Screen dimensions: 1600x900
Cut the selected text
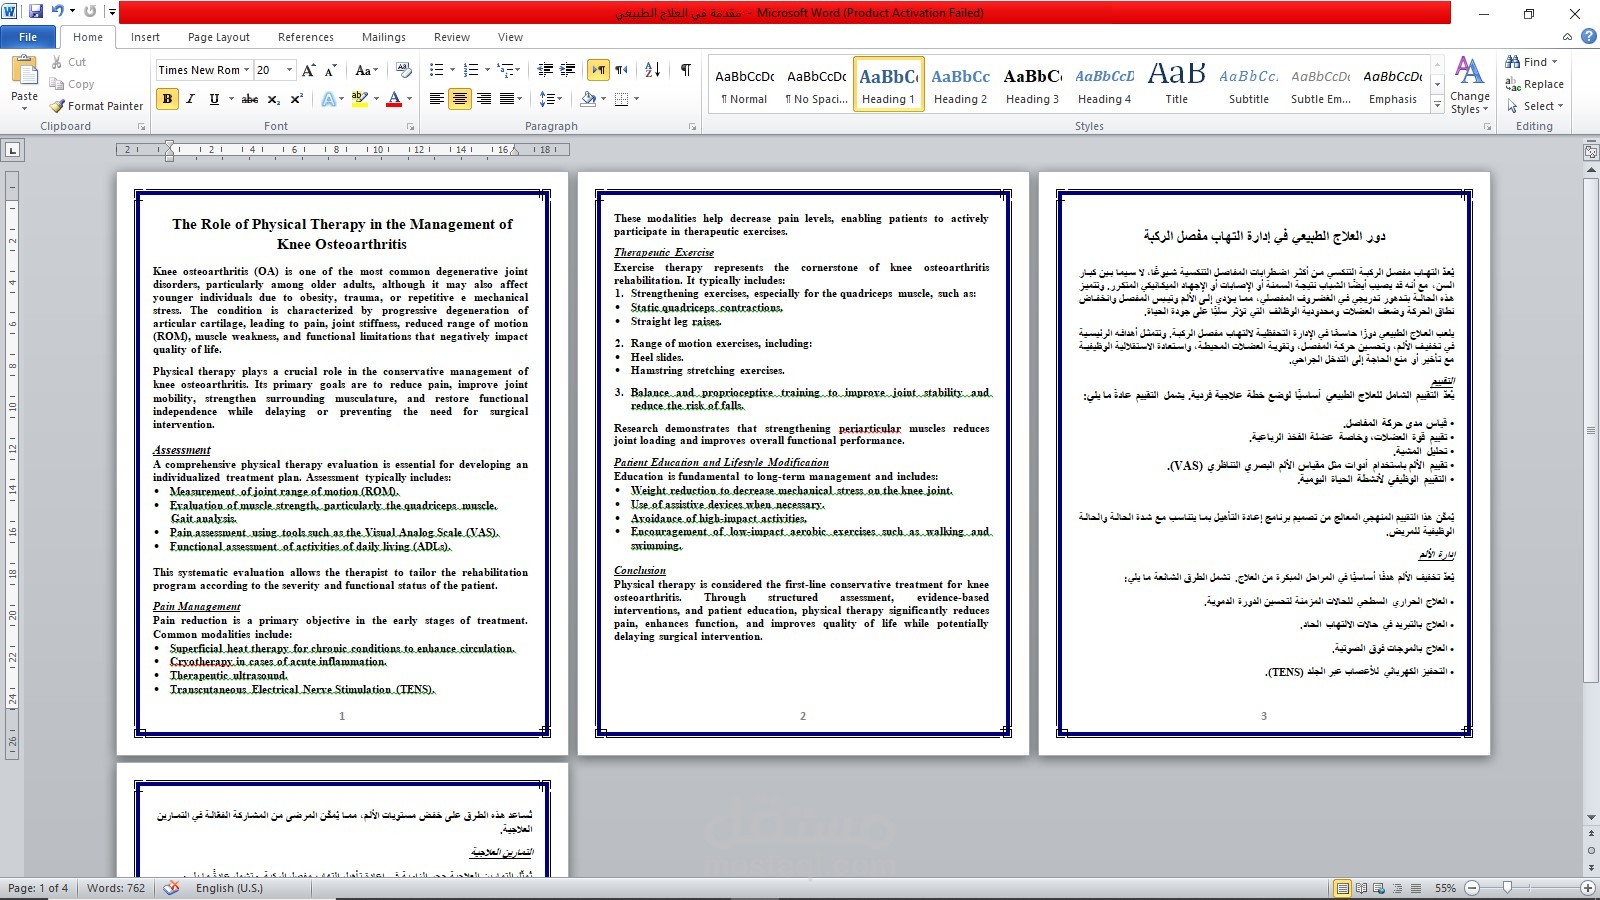point(68,62)
